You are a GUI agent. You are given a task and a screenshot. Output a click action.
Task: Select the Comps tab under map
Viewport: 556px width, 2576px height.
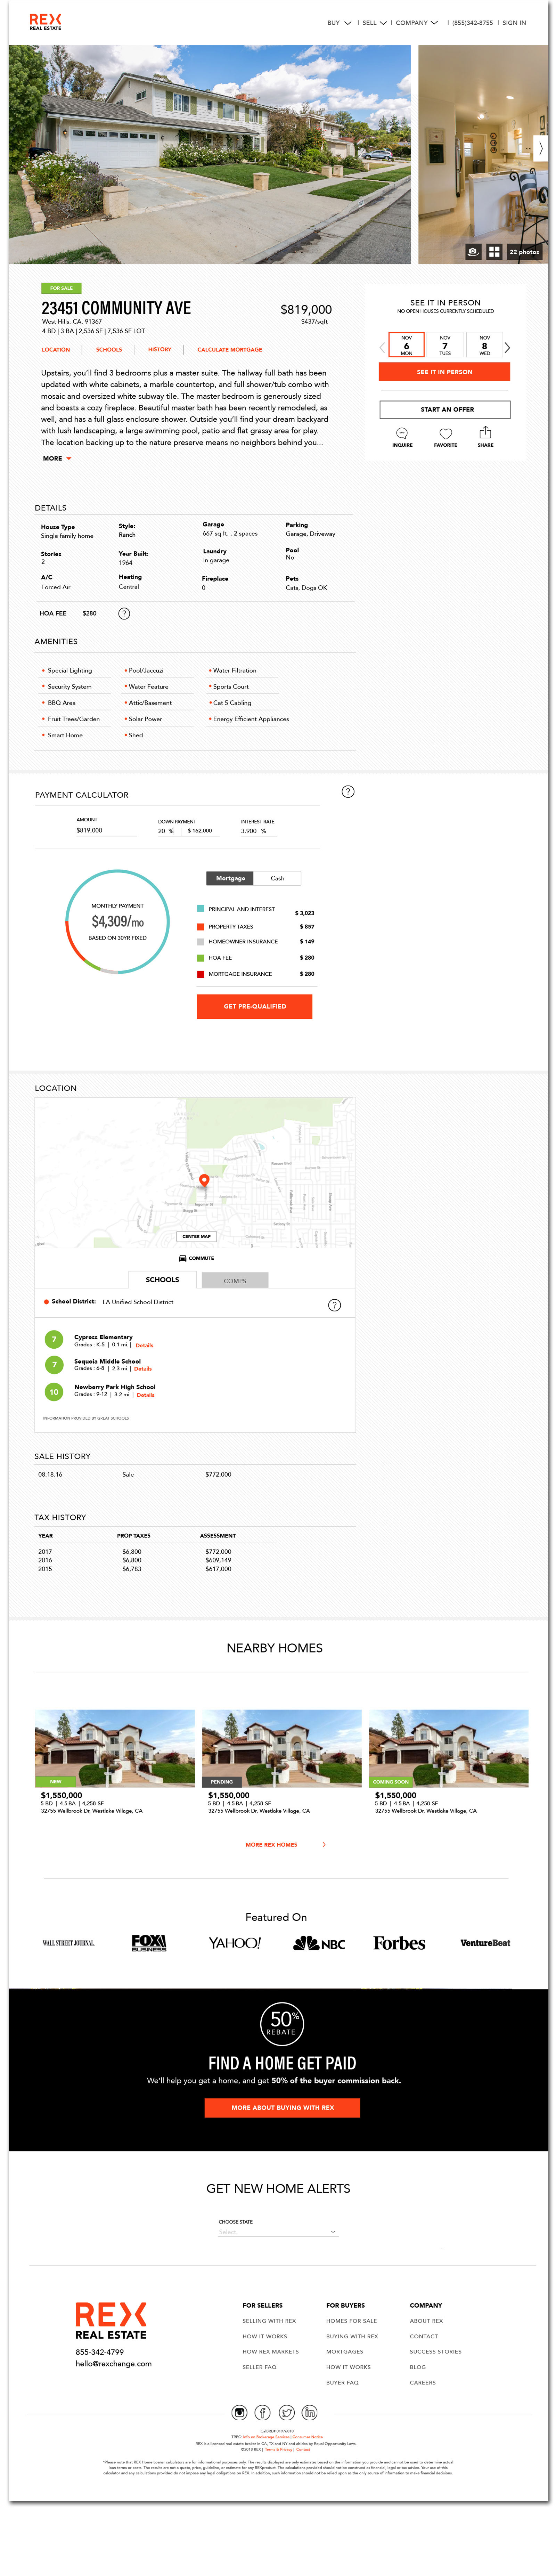point(235,1281)
